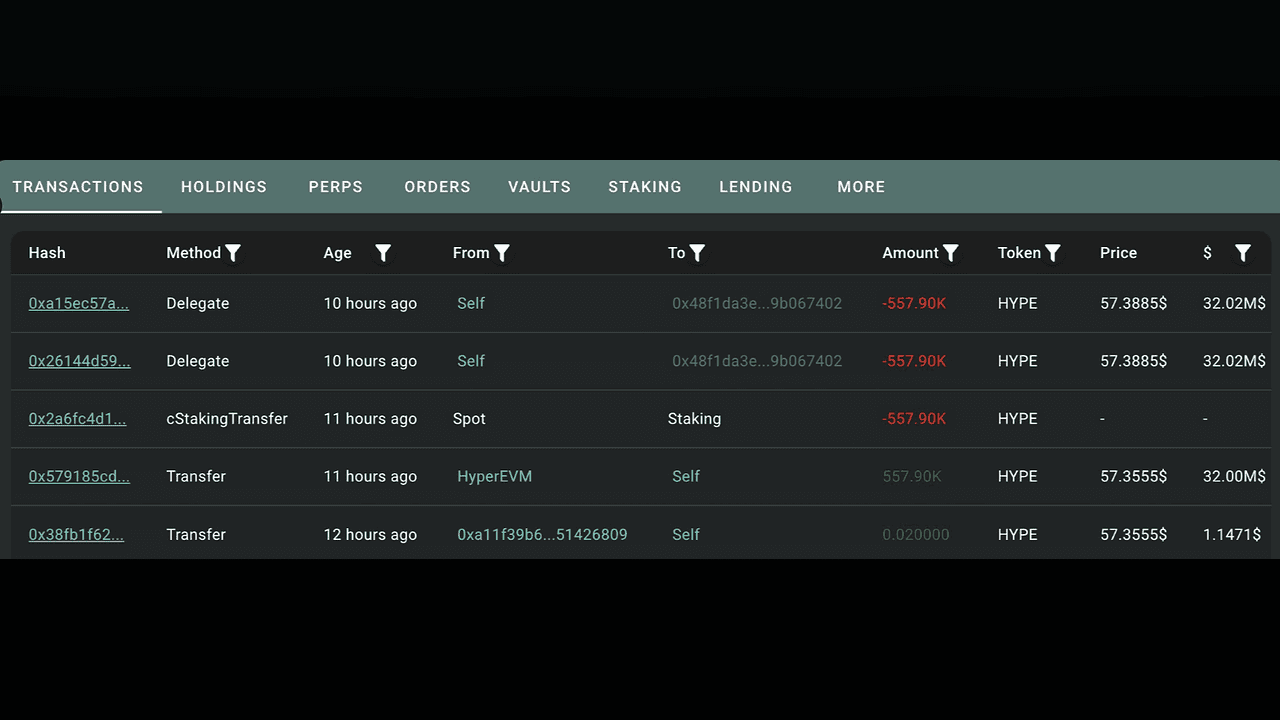
Task: Open transaction hash 0xa15ec57a...
Action: [x=79, y=303]
